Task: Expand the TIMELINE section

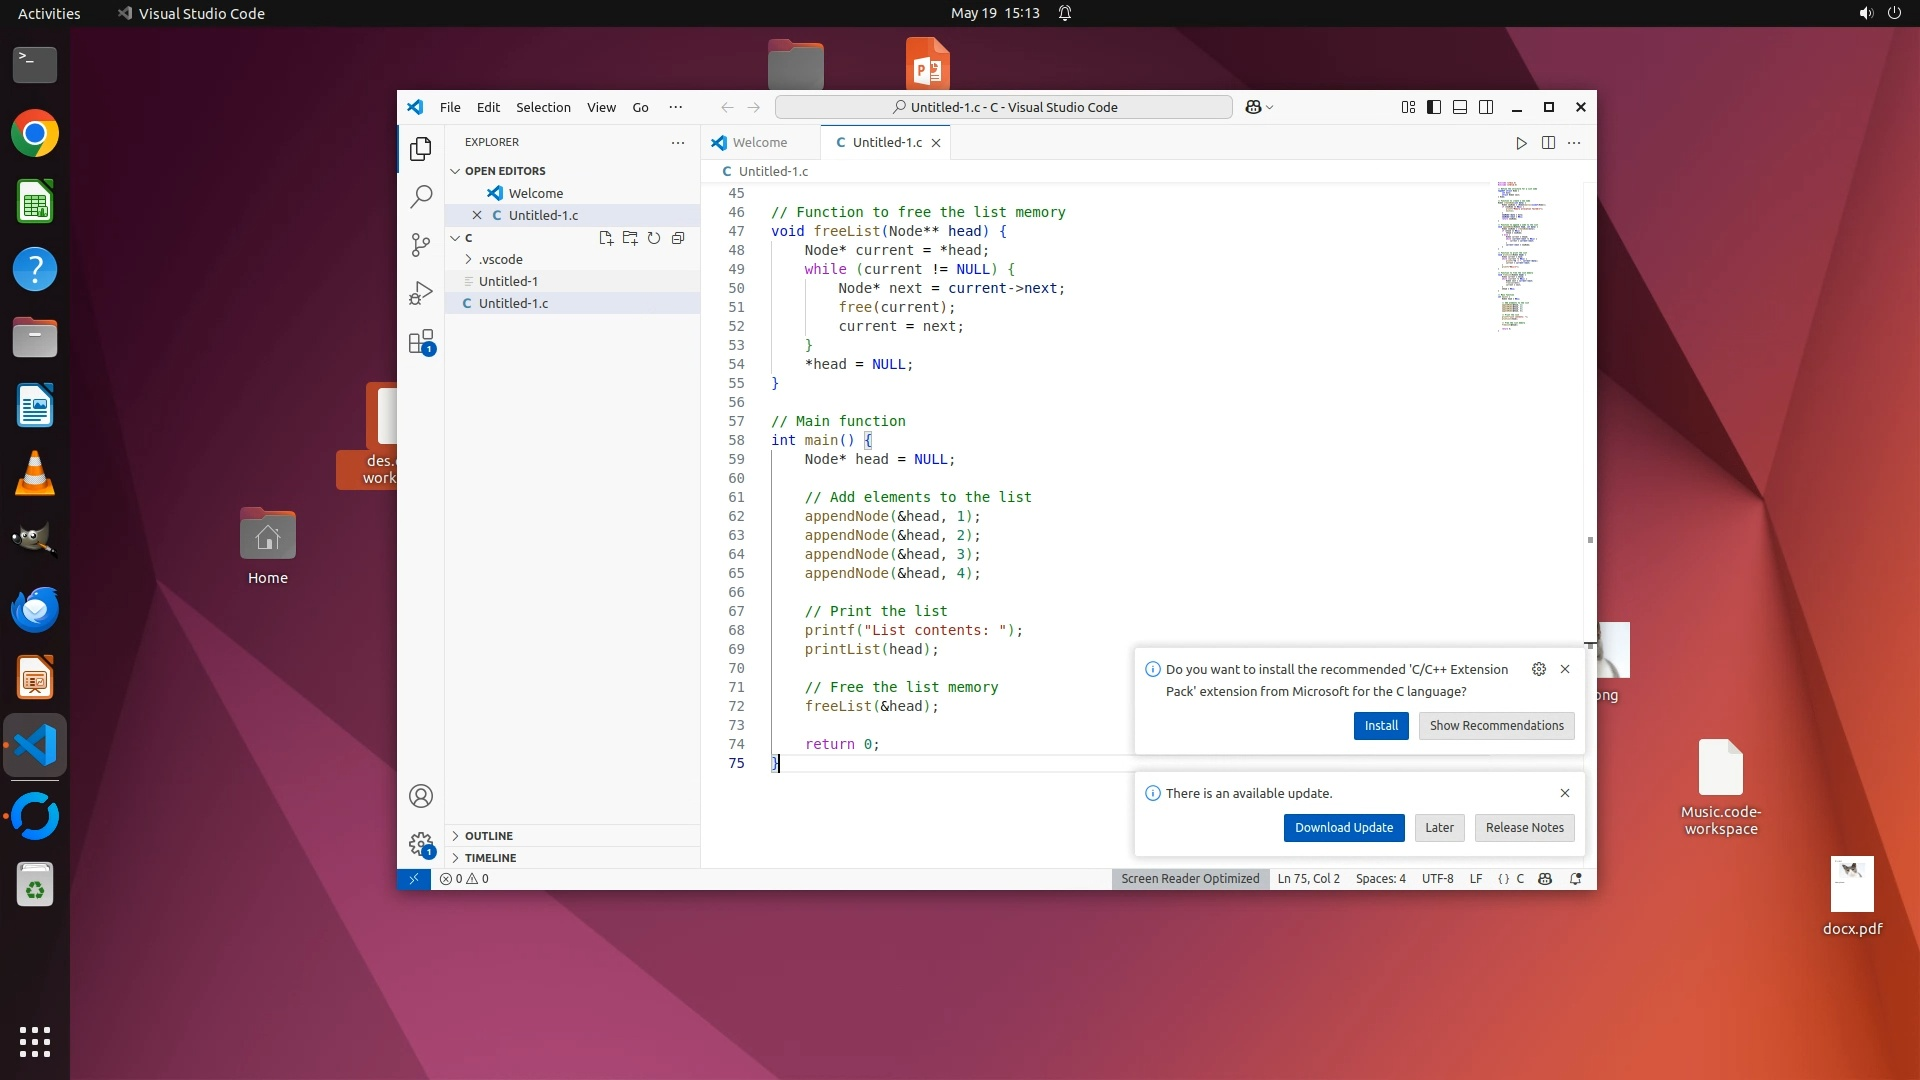Action: click(491, 858)
